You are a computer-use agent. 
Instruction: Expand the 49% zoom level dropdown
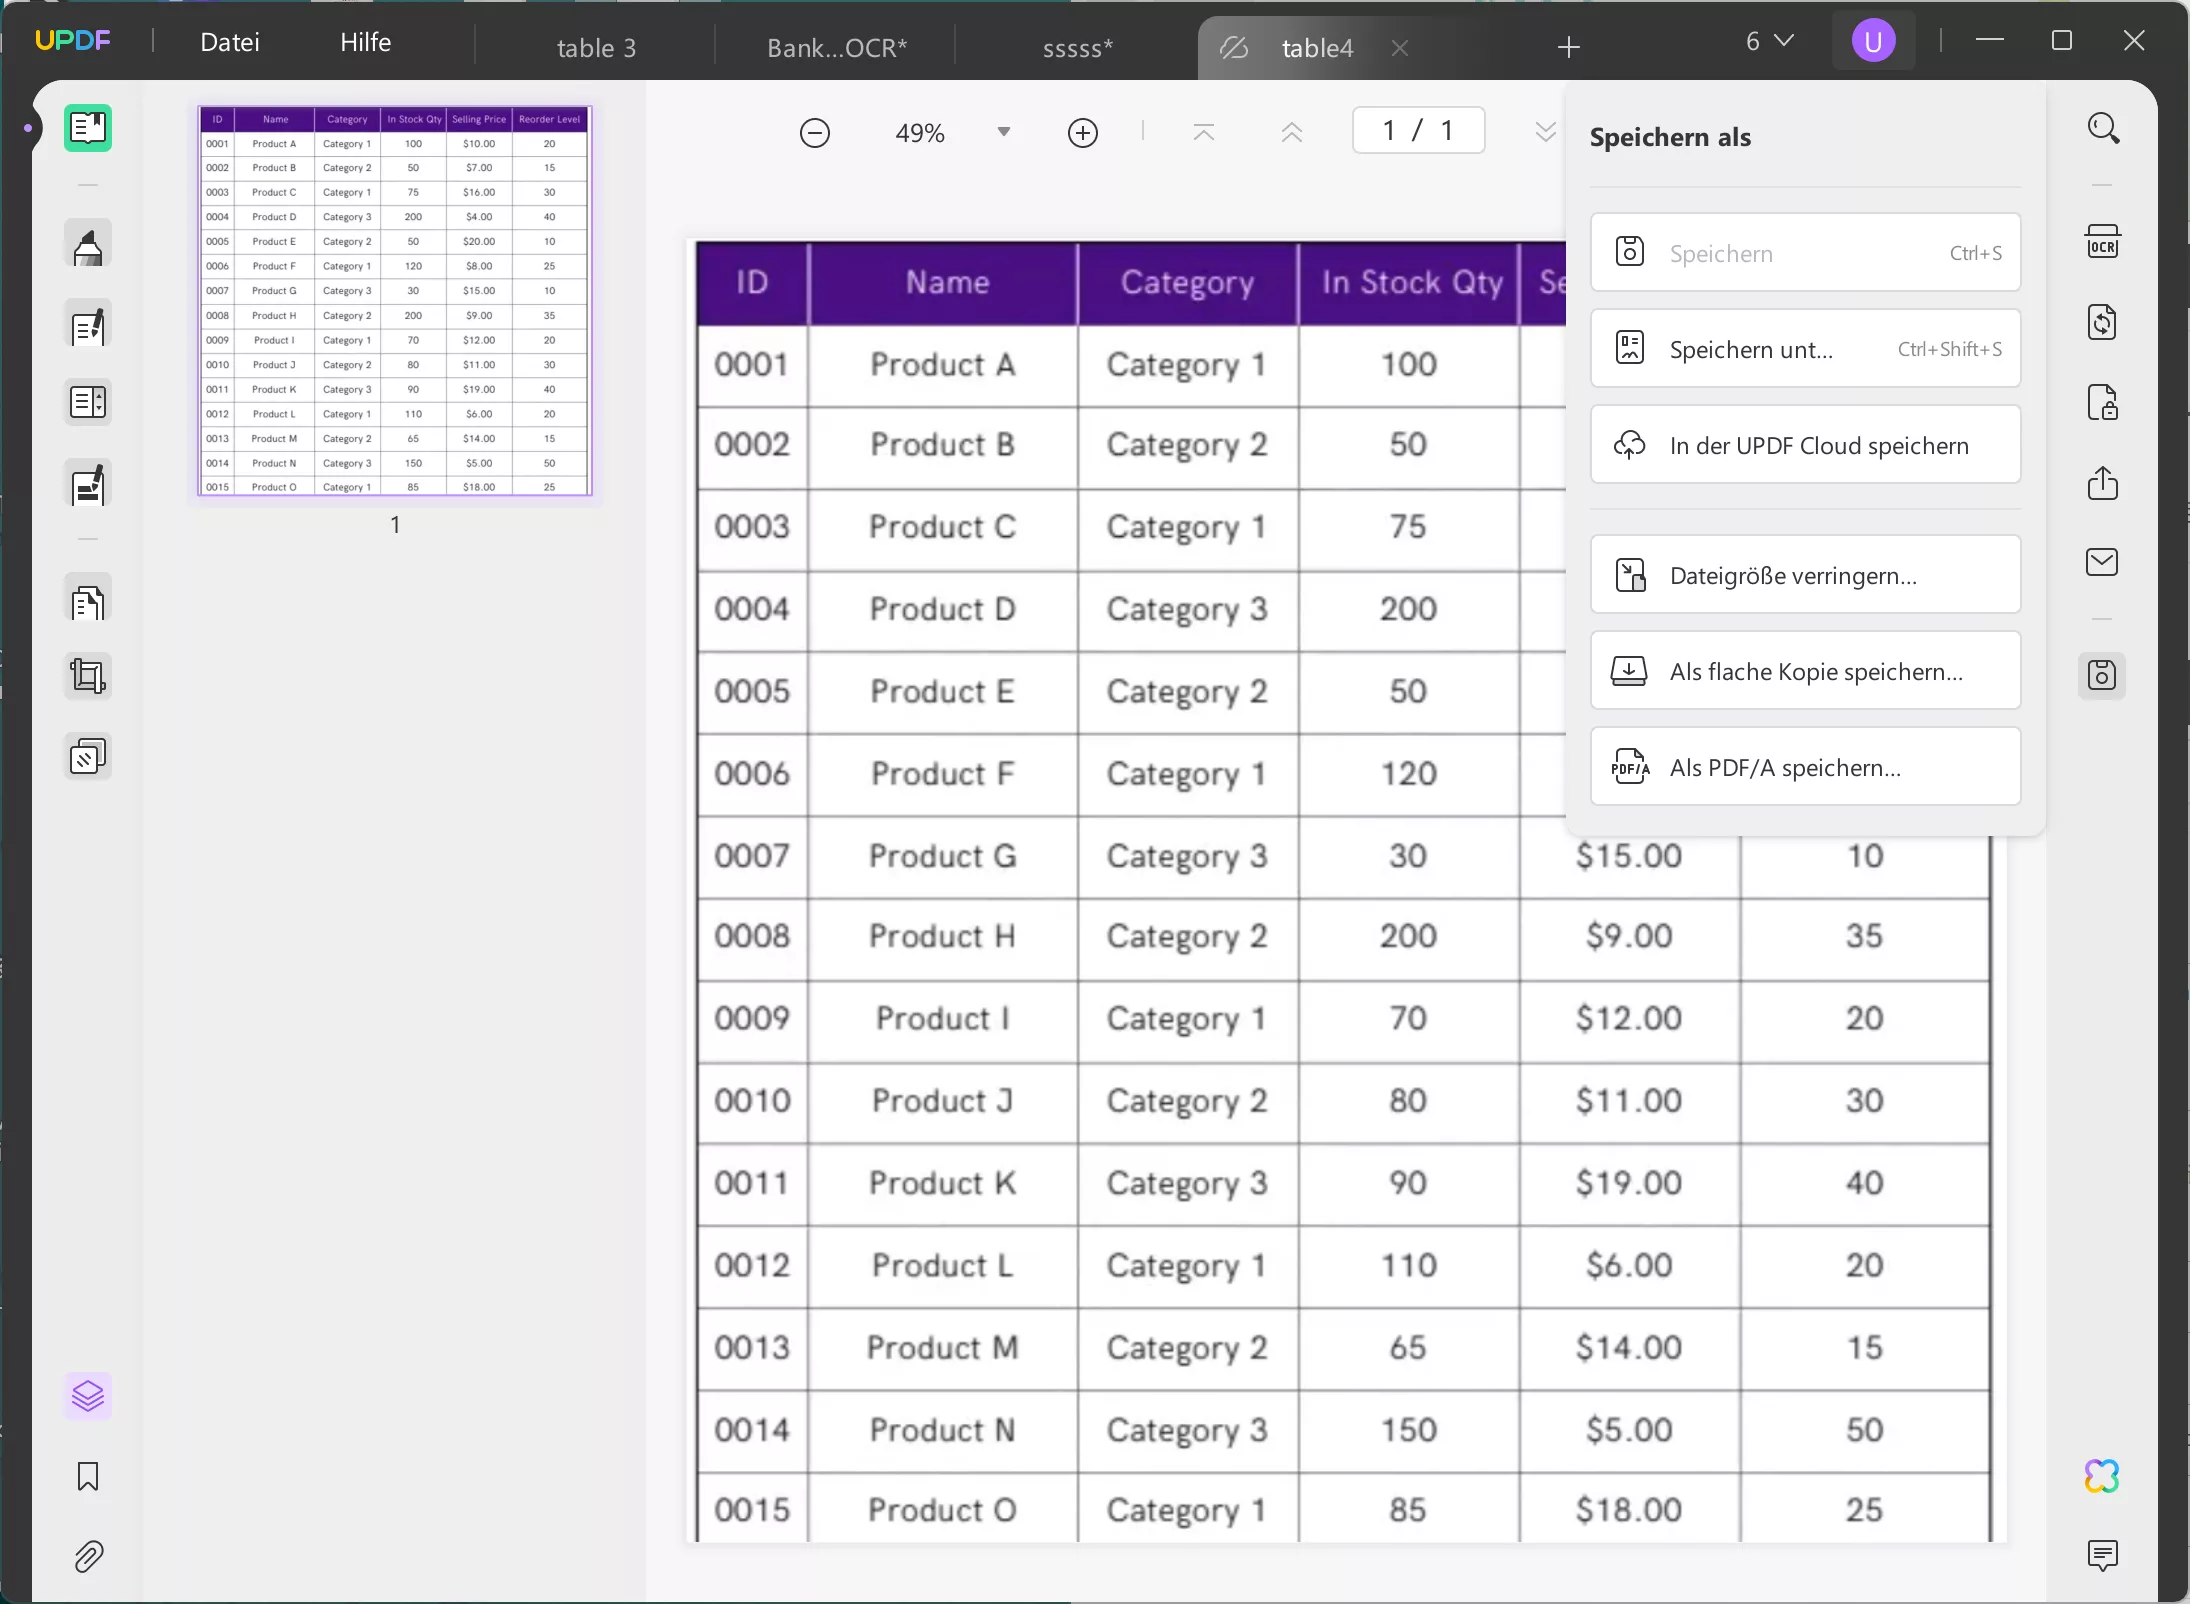click(x=1004, y=132)
